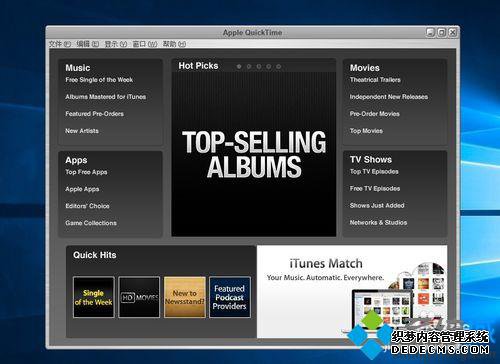Open the Featured Podcast Providers tile
The width and height of the screenshot is (500, 364).
coord(230,297)
